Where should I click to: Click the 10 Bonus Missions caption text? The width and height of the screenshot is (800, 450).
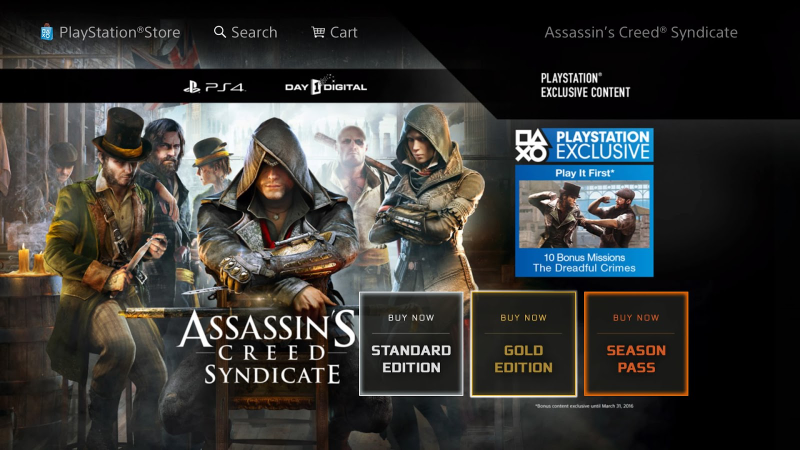point(584,257)
